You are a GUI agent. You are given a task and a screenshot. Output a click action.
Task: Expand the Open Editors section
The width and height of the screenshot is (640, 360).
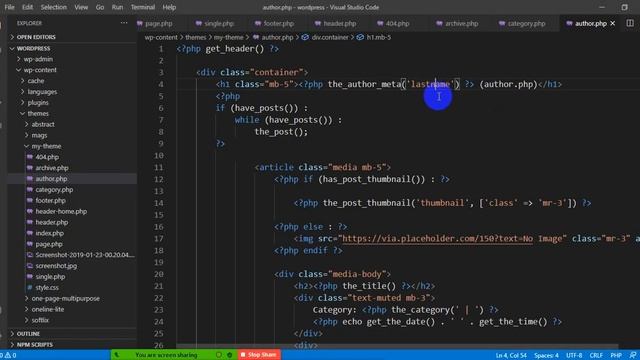point(36,37)
